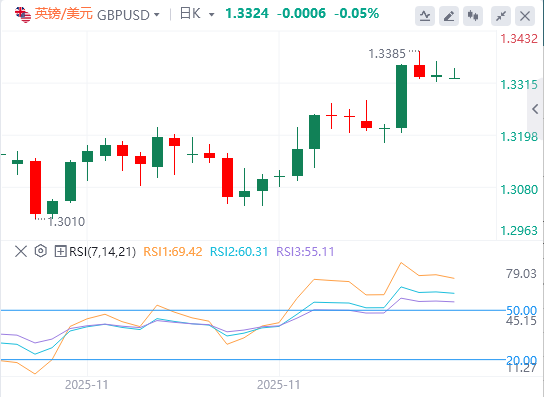Toggle the RSI2 blue line visibility
The height and width of the screenshot is (397, 544).
click(x=239, y=251)
